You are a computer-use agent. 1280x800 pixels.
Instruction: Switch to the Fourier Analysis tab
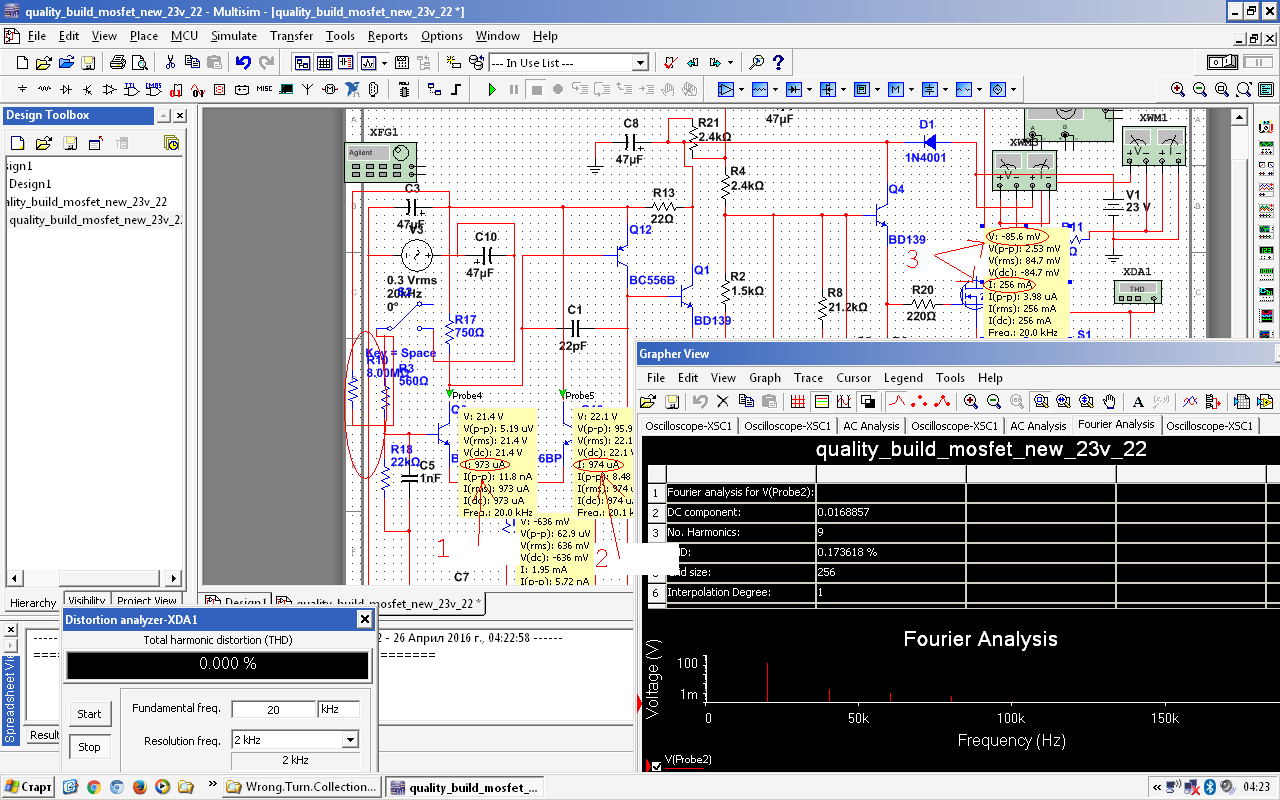click(x=1116, y=424)
